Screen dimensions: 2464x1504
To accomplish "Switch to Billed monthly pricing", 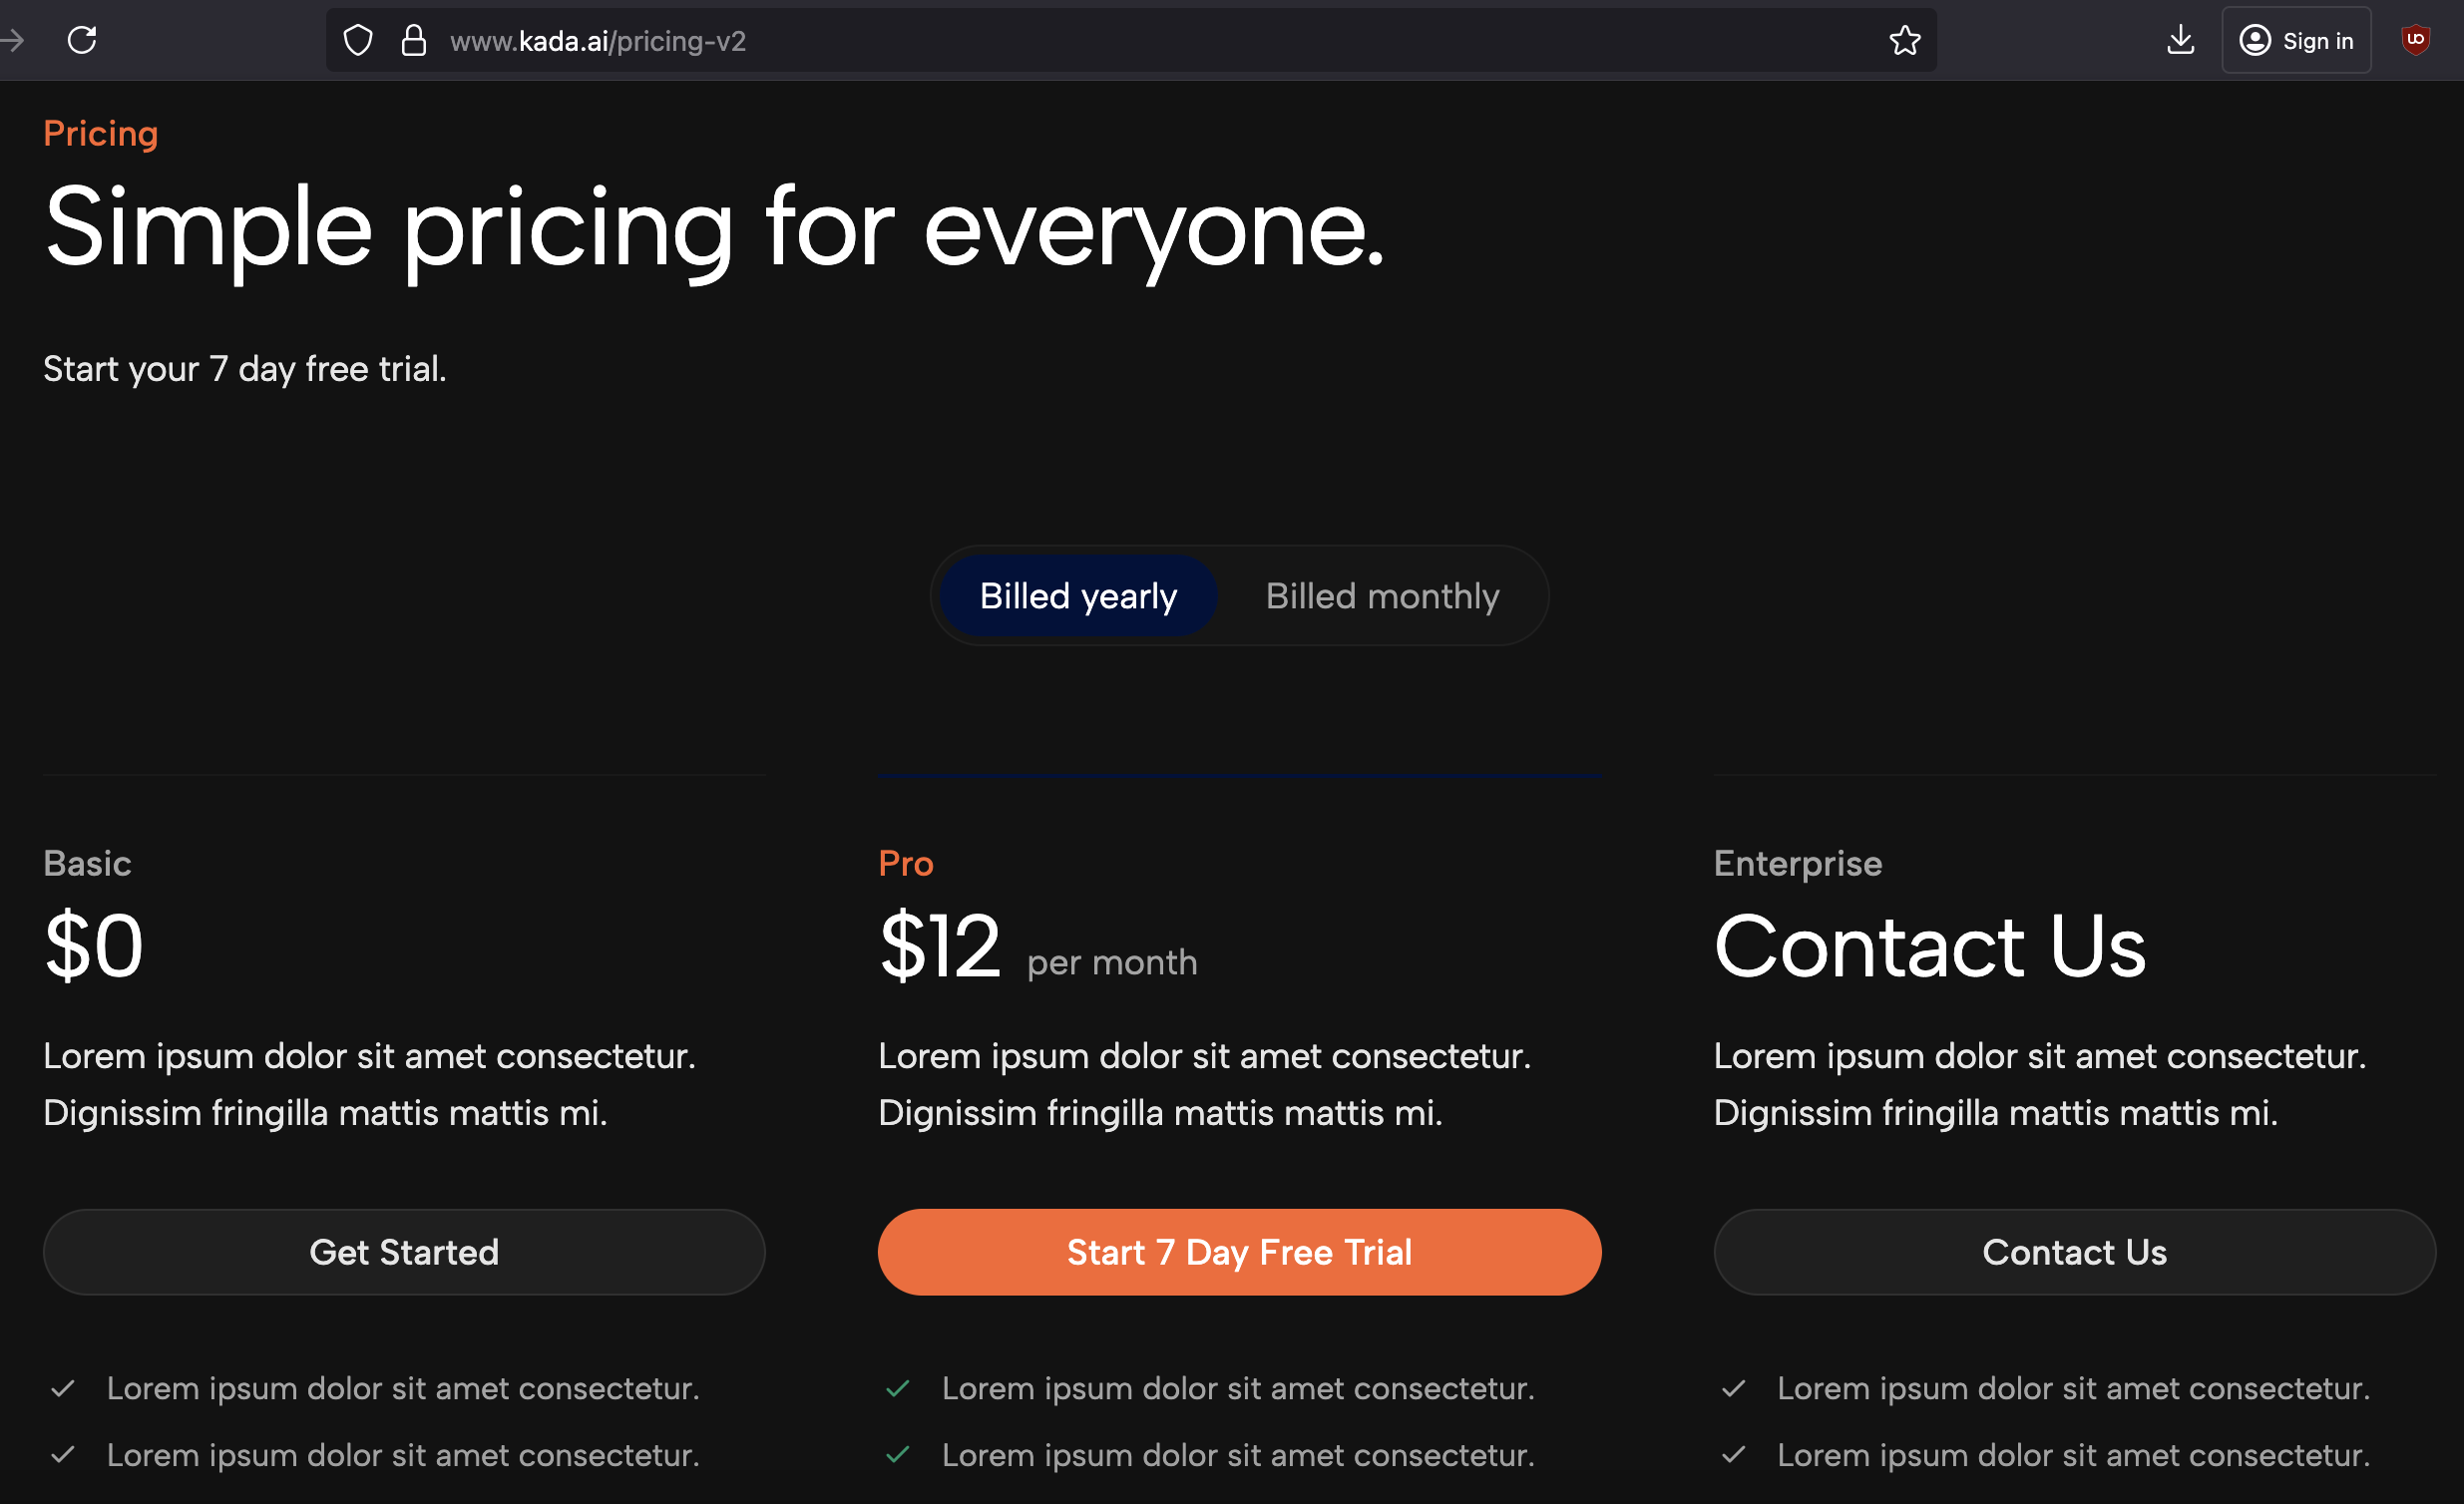I will pos(1382,596).
